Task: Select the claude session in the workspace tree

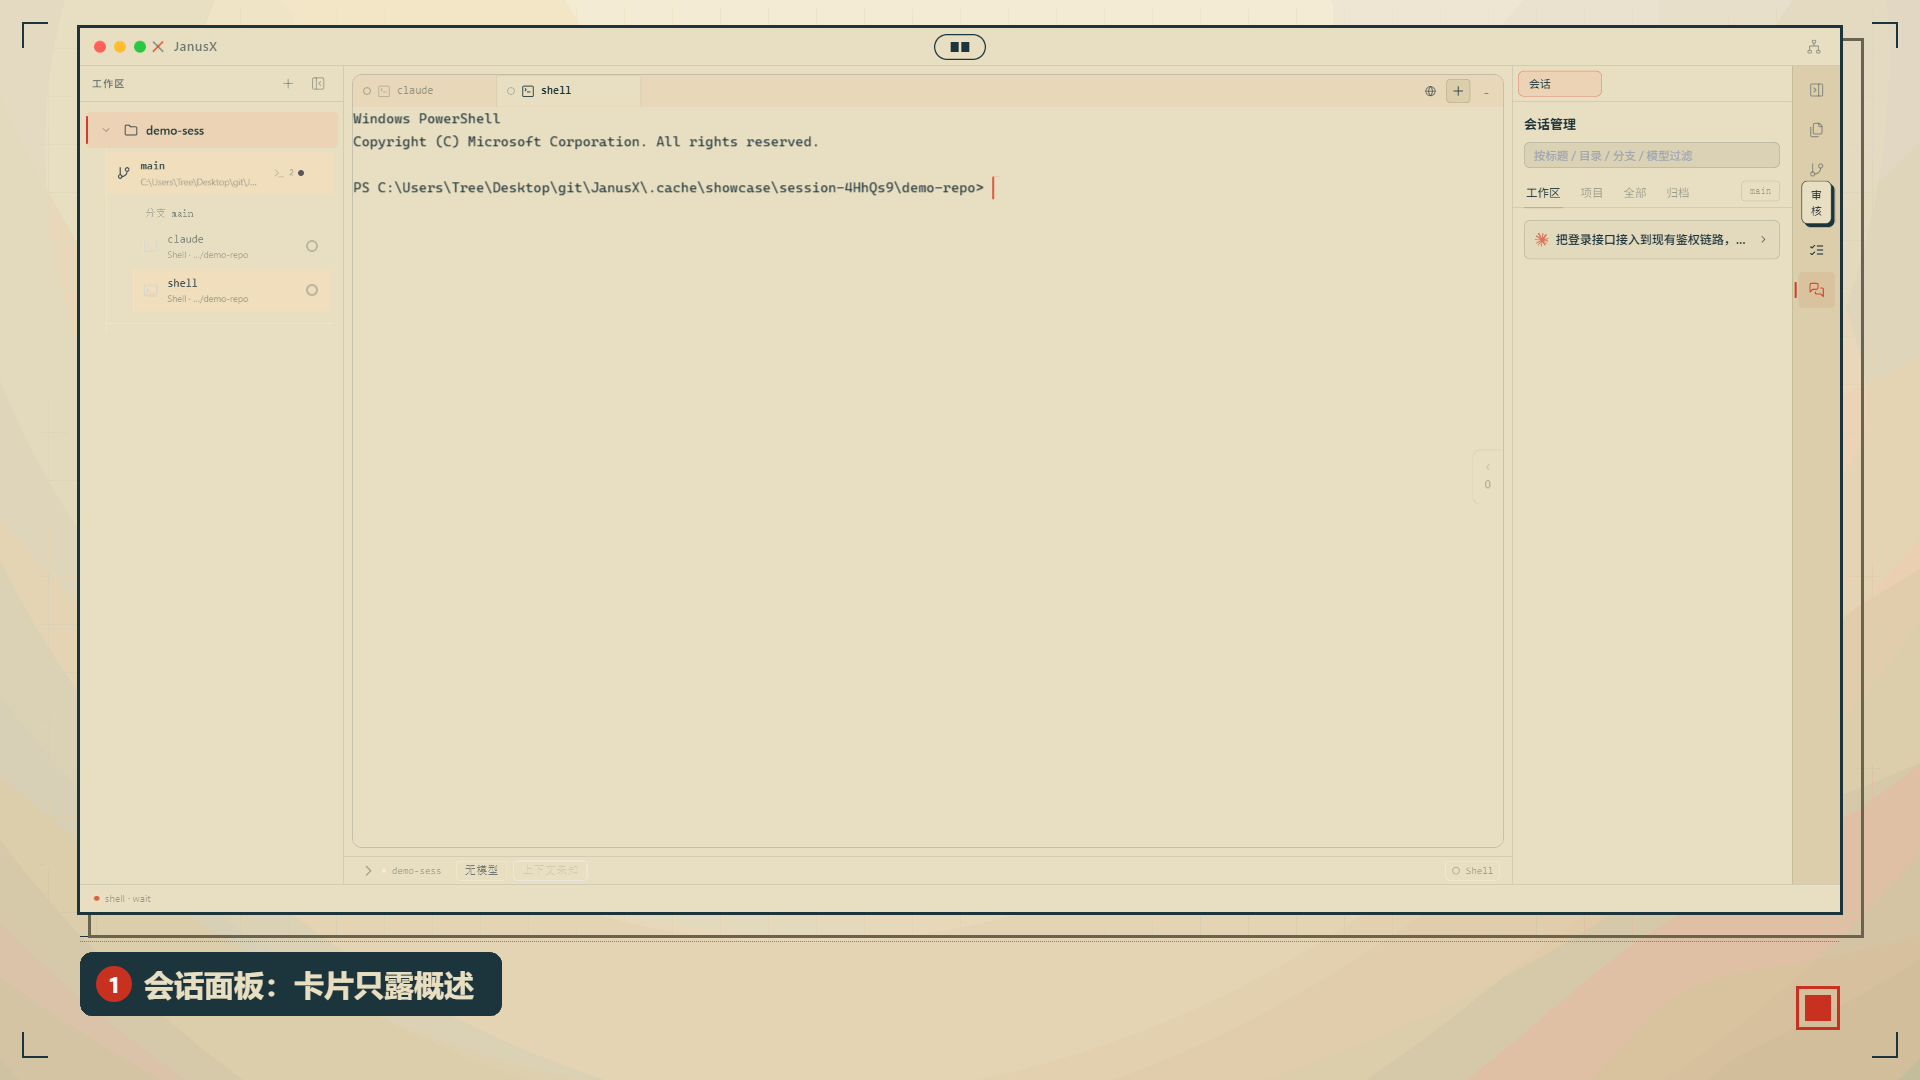Action: (231, 246)
